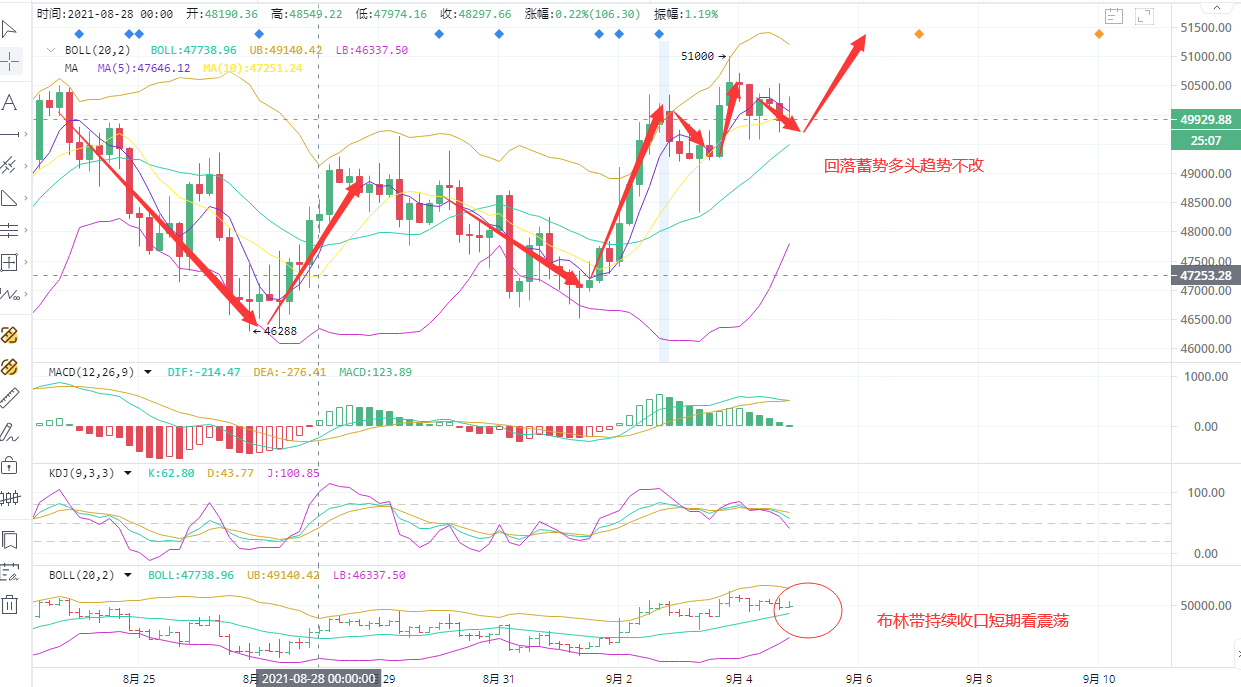The width and height of the screenshot is (1241, 687).
Task: Pick the ruler measurement tool
Action: point(10,399)
